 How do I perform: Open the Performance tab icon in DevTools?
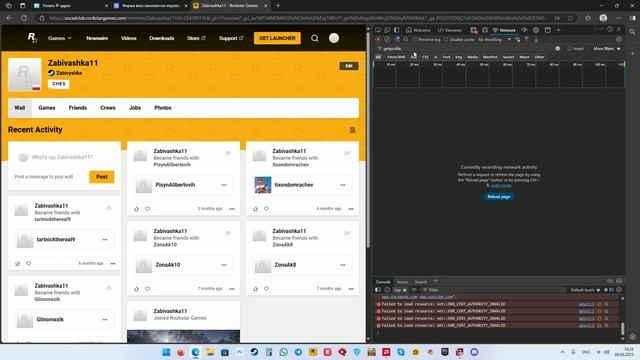click(524, 30)
